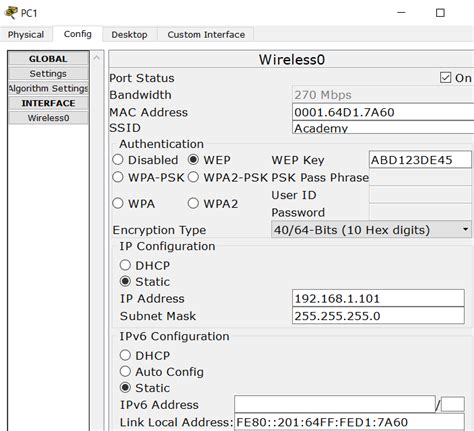Select the WPA authentication radio button
The height and width of the screenshot is (431, 474).
[118, 203]
